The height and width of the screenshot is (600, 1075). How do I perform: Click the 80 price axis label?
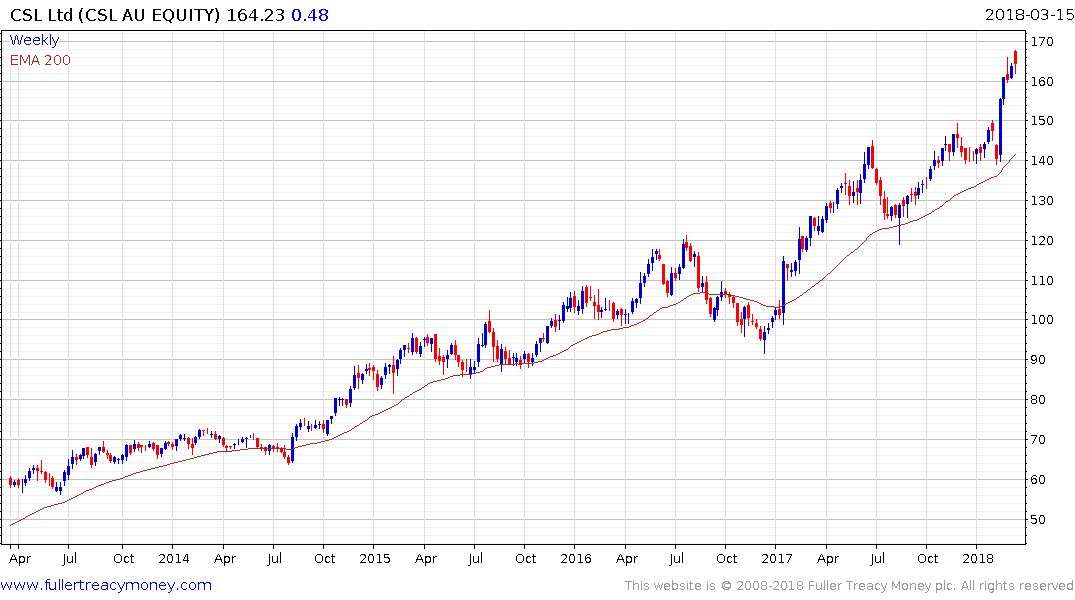[1038, 400]
